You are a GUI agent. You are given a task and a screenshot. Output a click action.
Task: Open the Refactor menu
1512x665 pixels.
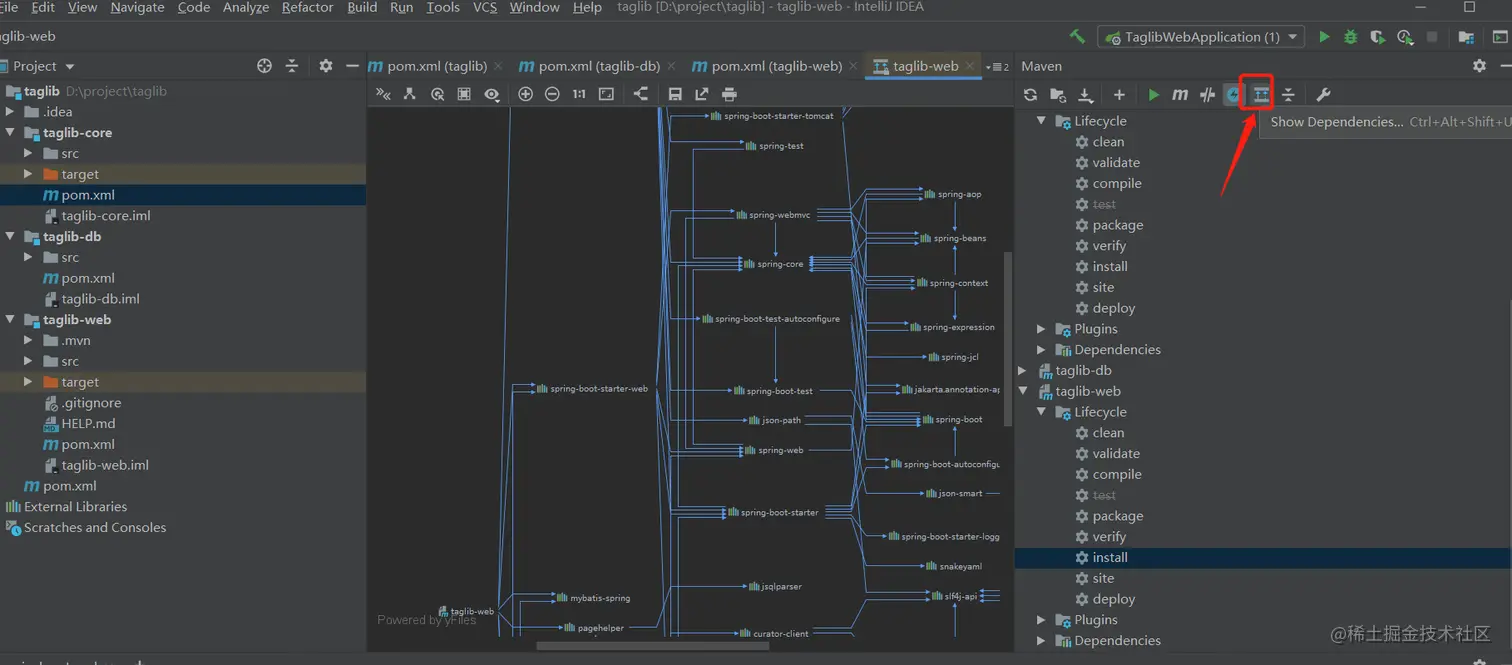click(307, 7)
